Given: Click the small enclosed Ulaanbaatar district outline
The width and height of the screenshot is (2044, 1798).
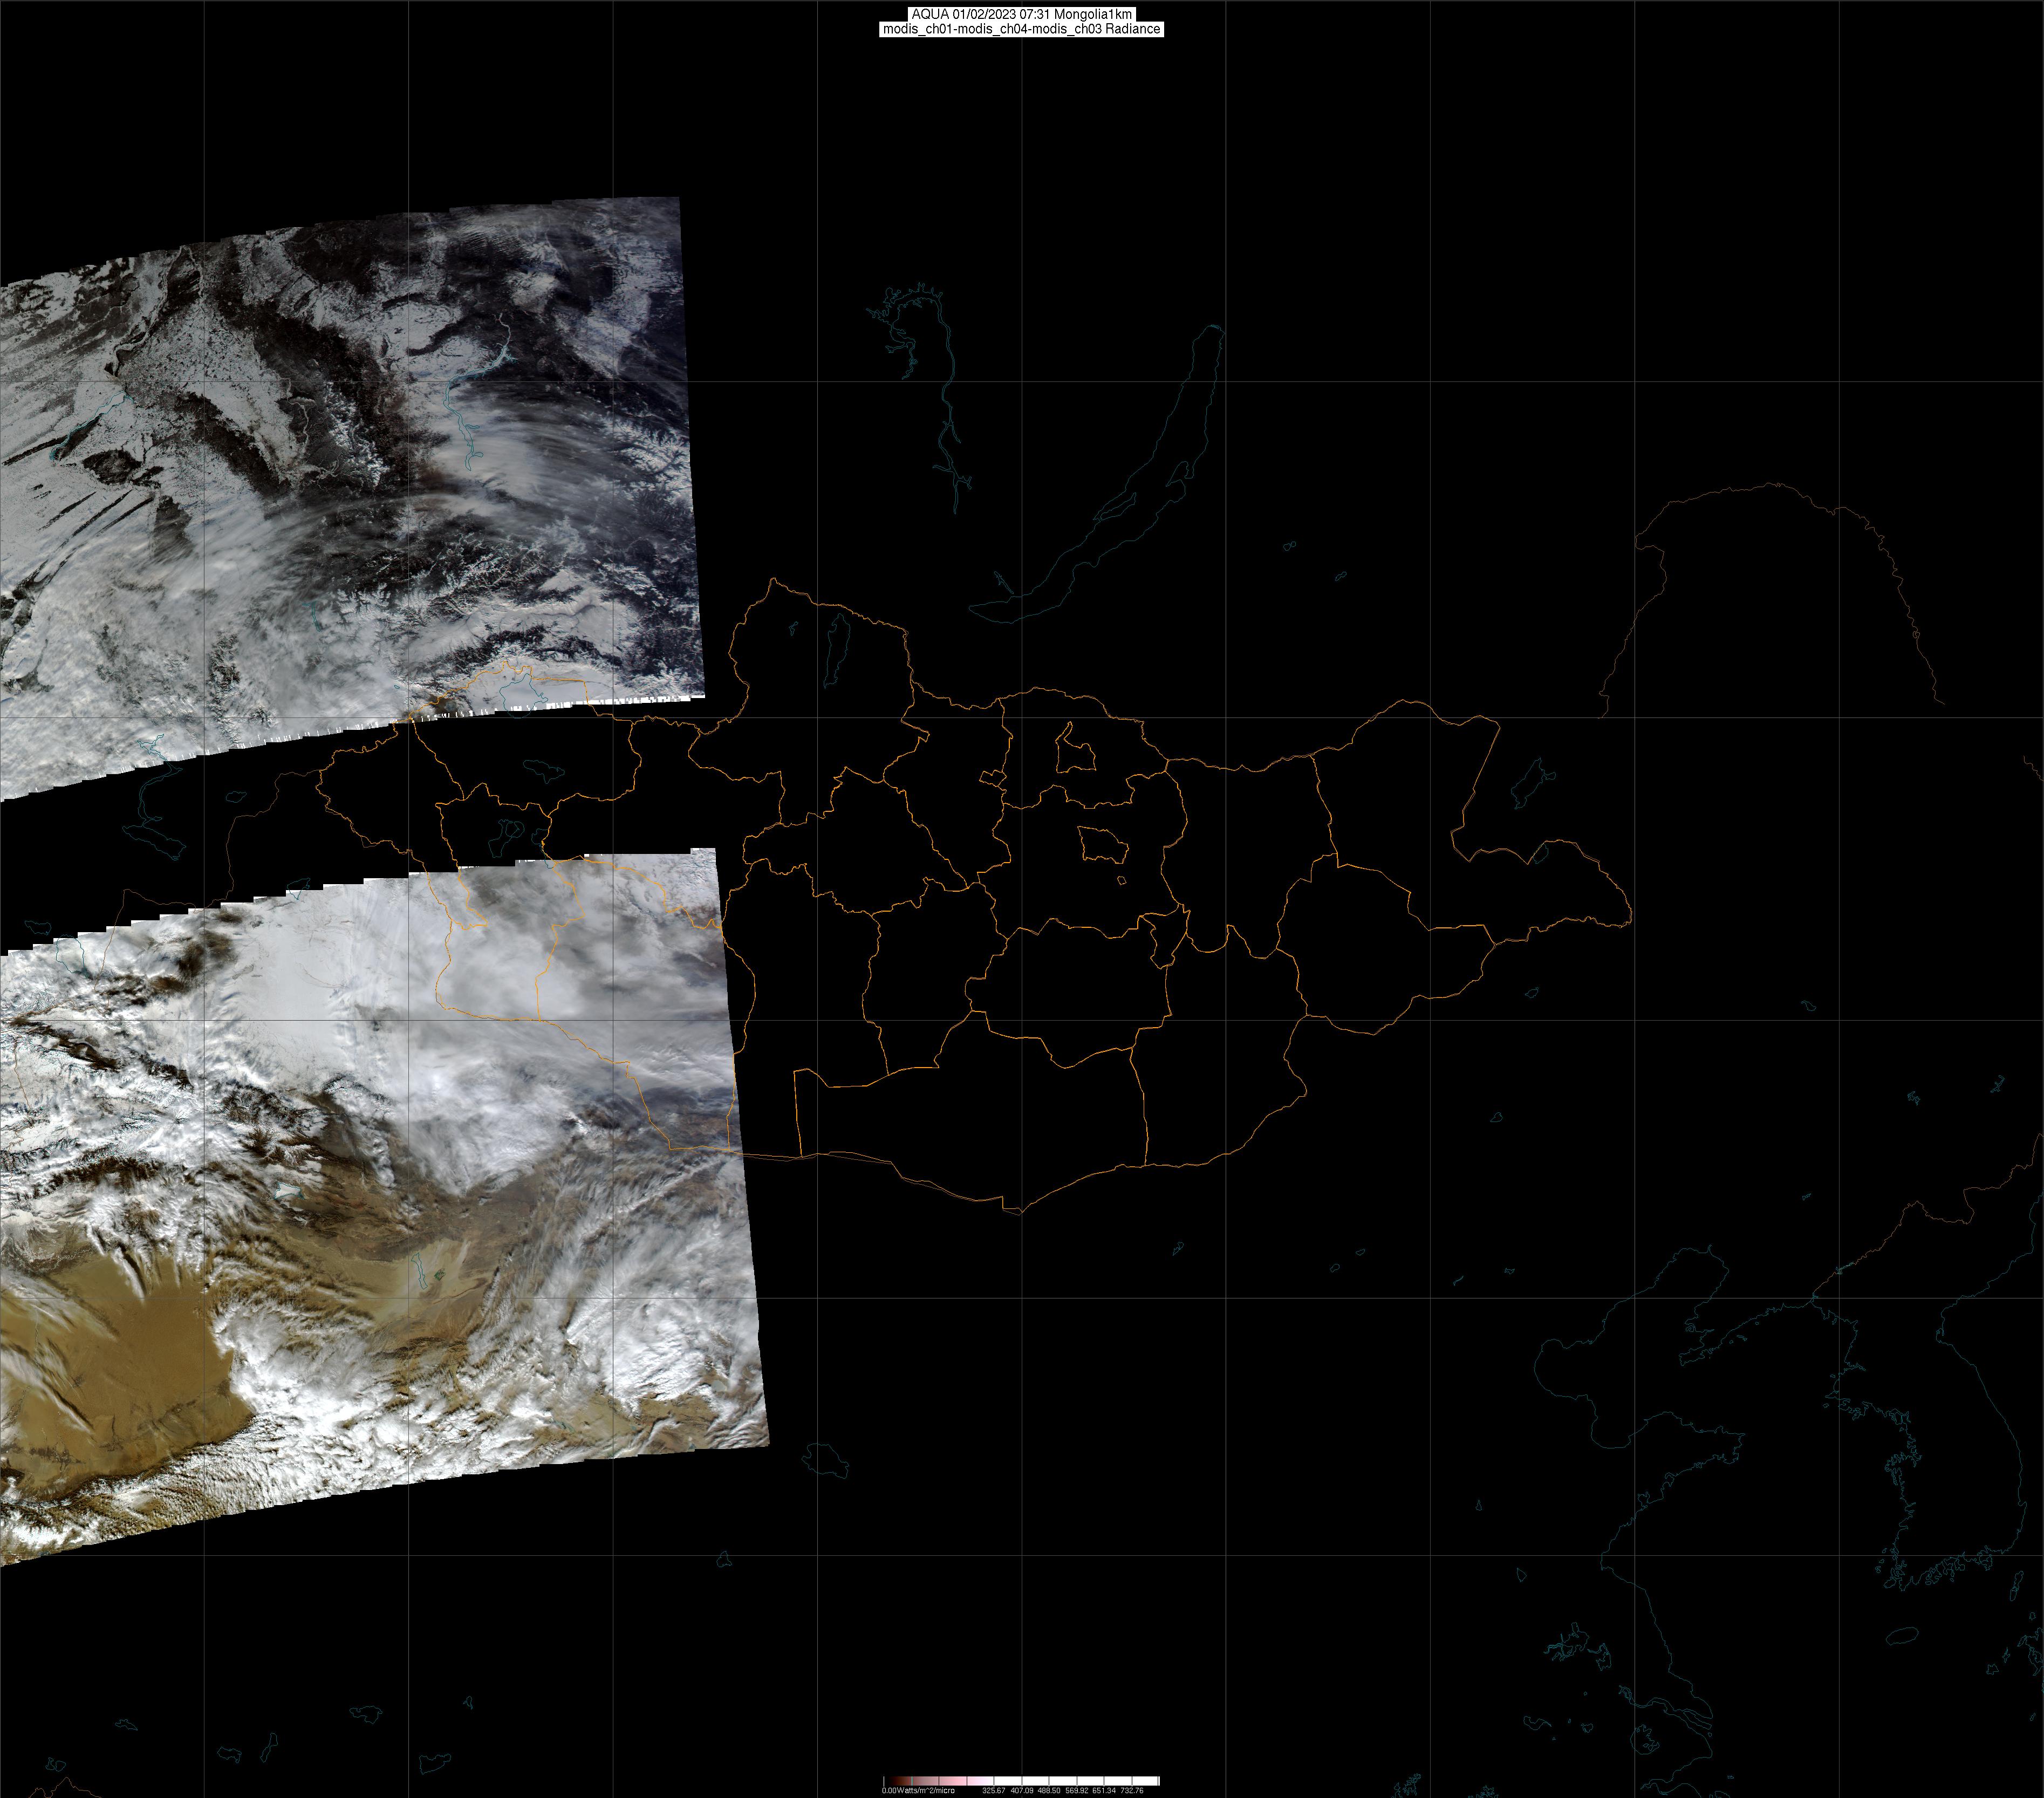Looking at the screenshot, I should tap(1103, 846).
